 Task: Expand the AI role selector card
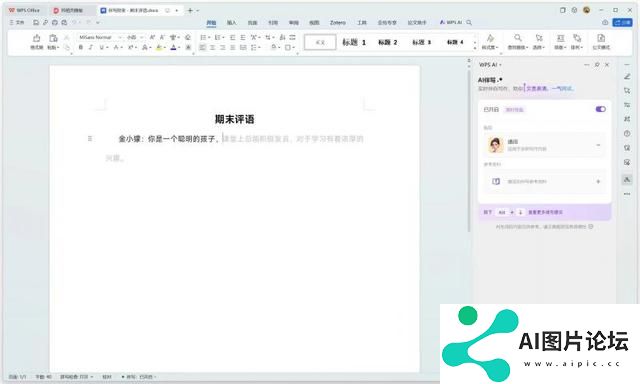click(x=544, y=145)
